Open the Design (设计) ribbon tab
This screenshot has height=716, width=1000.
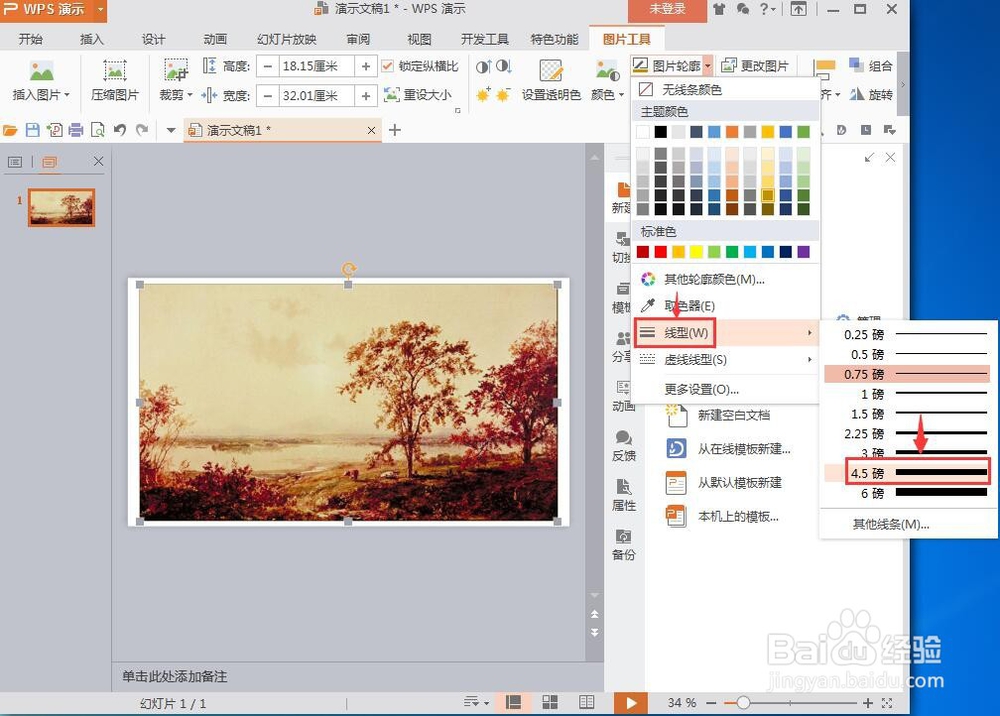pos(153,40)
